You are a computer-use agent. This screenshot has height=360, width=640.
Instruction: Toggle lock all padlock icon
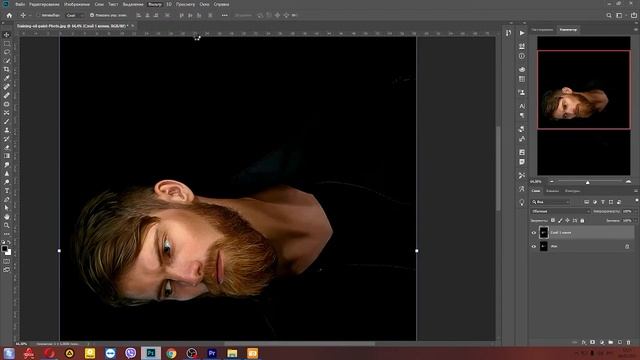pos(582,220)
